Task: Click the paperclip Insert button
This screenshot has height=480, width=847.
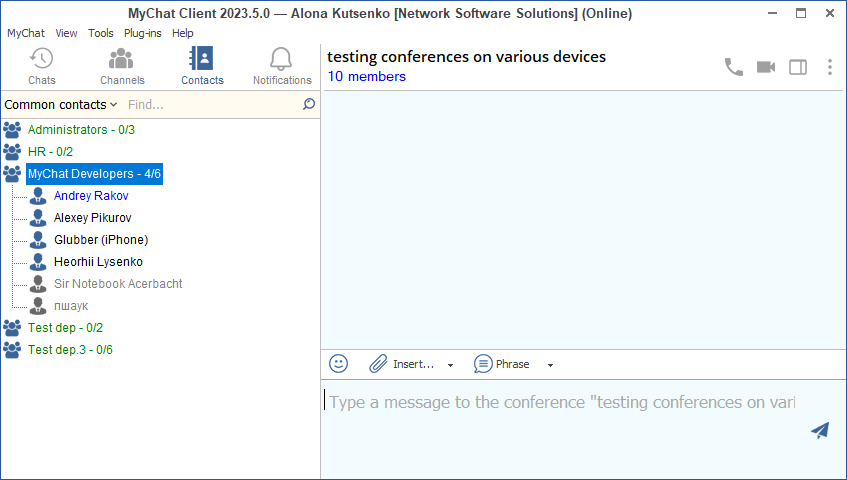Action: coord(401,364)
